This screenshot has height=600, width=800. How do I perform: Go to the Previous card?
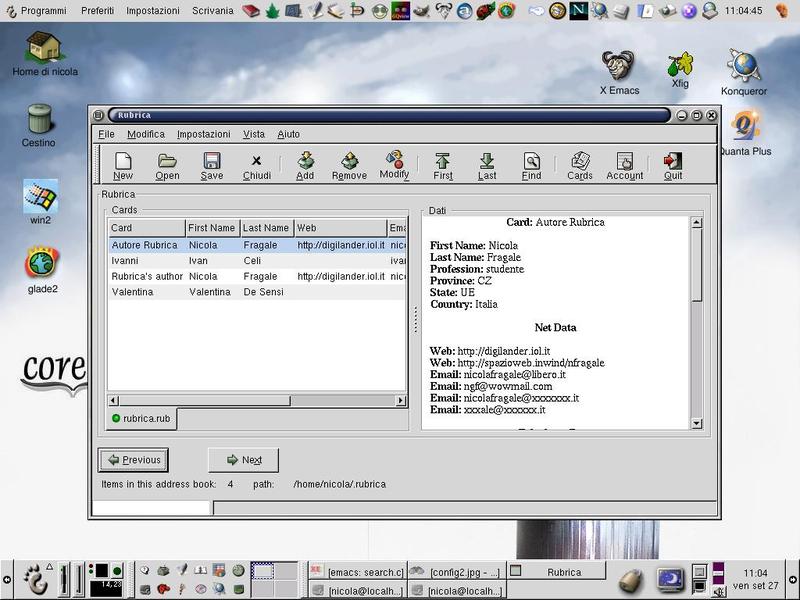pos(133,460)
